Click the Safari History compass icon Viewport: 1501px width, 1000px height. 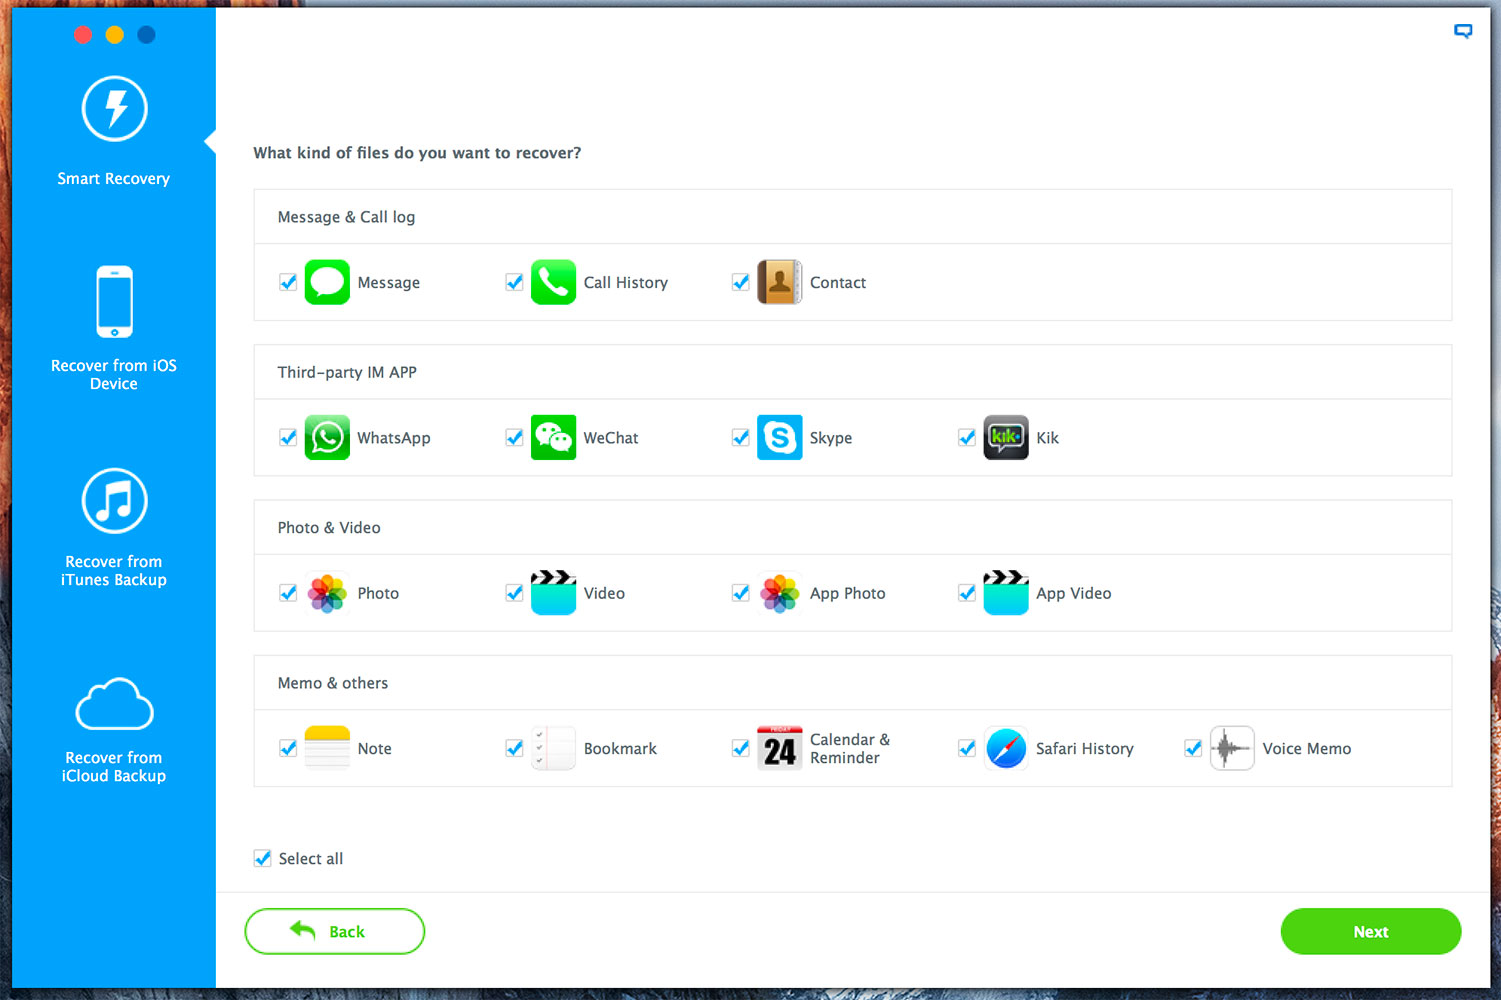click(1006, 748)
